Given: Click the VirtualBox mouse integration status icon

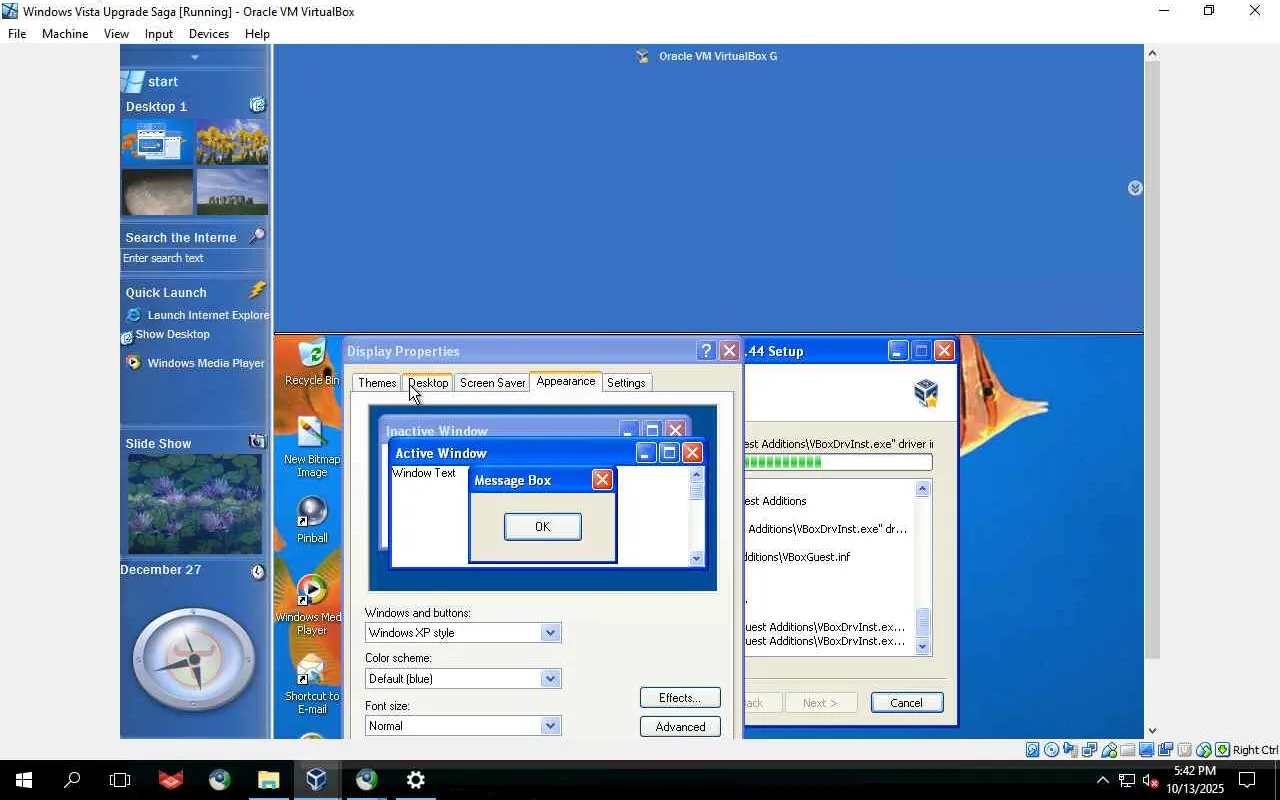Looking at the screenshot, I should coord(1204,750).
